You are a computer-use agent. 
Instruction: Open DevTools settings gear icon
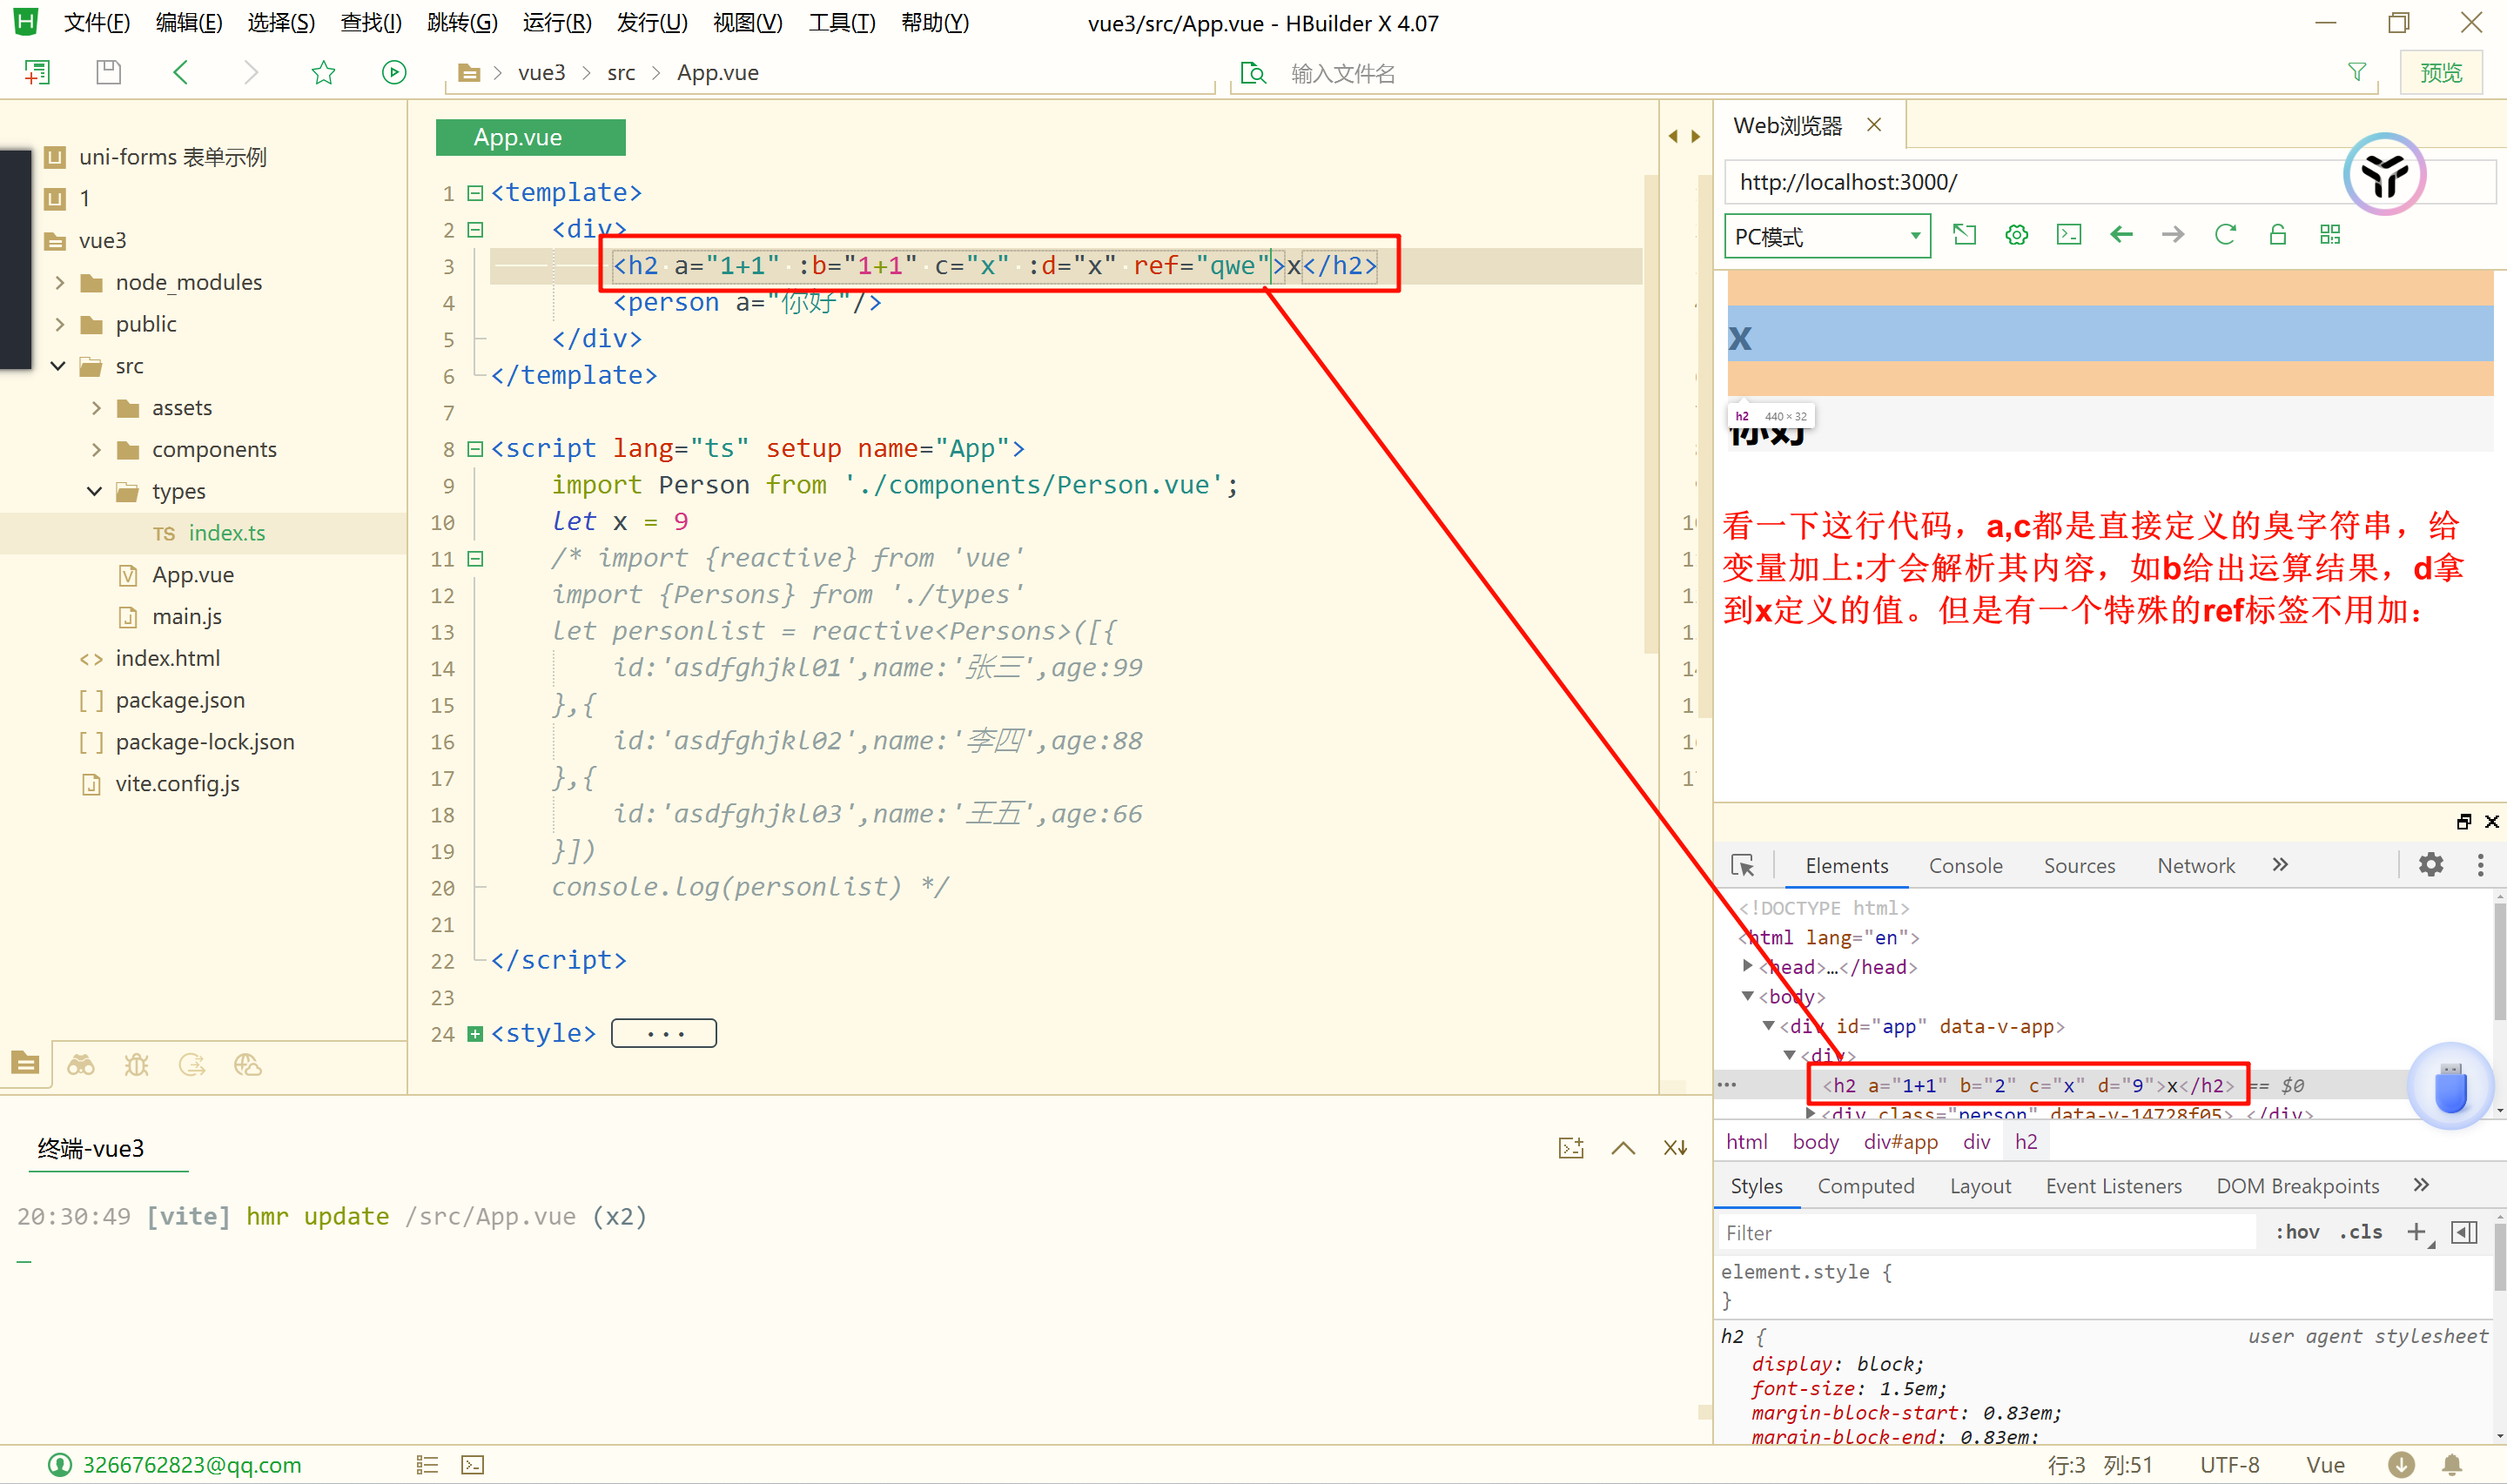pyautogui.click(x=2431, y=865)
